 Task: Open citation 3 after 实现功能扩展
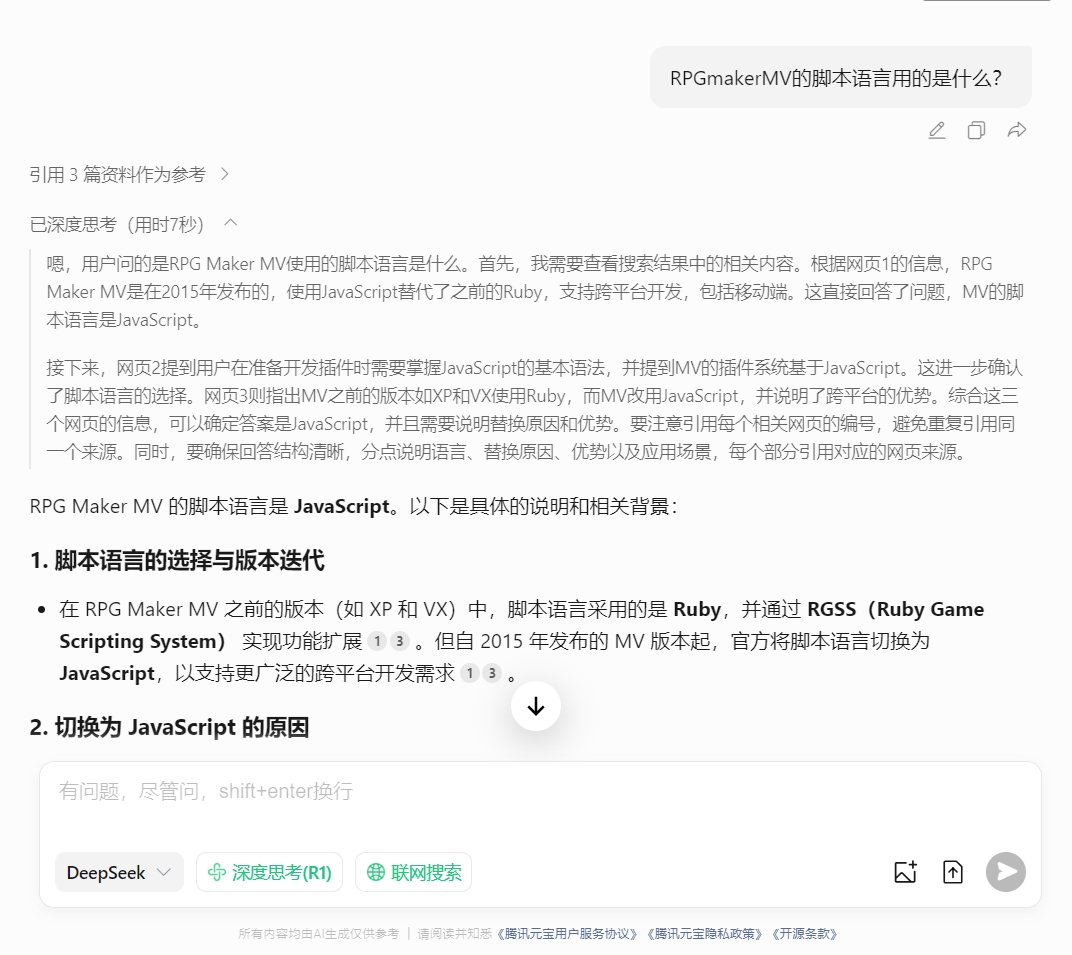400,641
